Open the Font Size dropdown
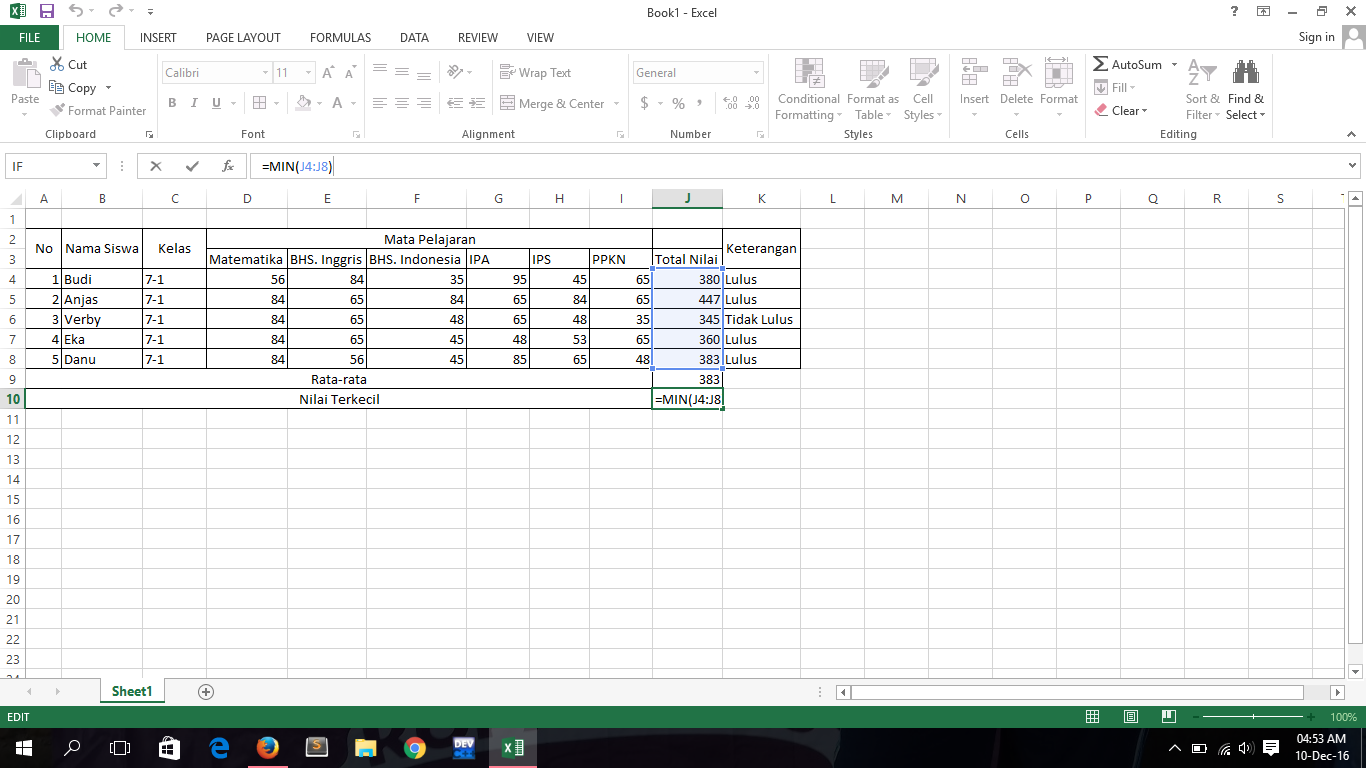This screenshot has height=768, width=1366. pos(307,72)
